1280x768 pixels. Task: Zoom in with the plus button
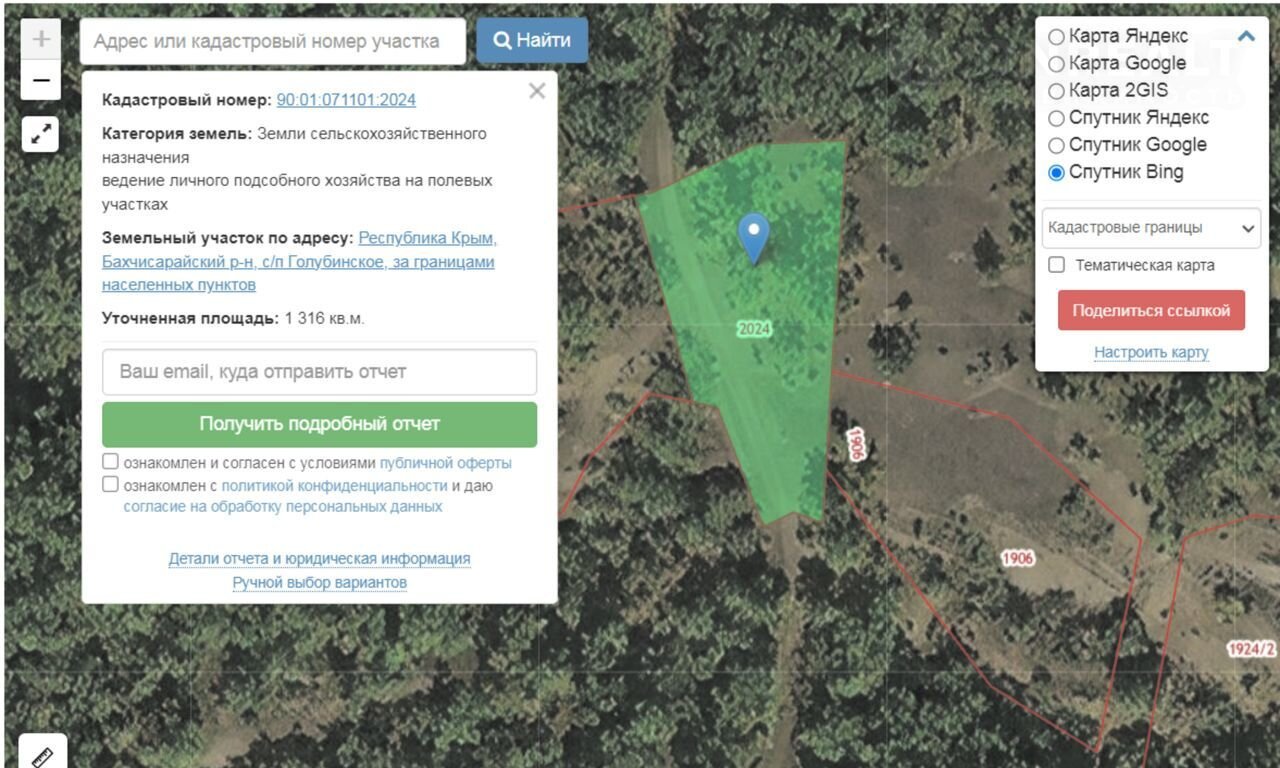click(41, 39)
